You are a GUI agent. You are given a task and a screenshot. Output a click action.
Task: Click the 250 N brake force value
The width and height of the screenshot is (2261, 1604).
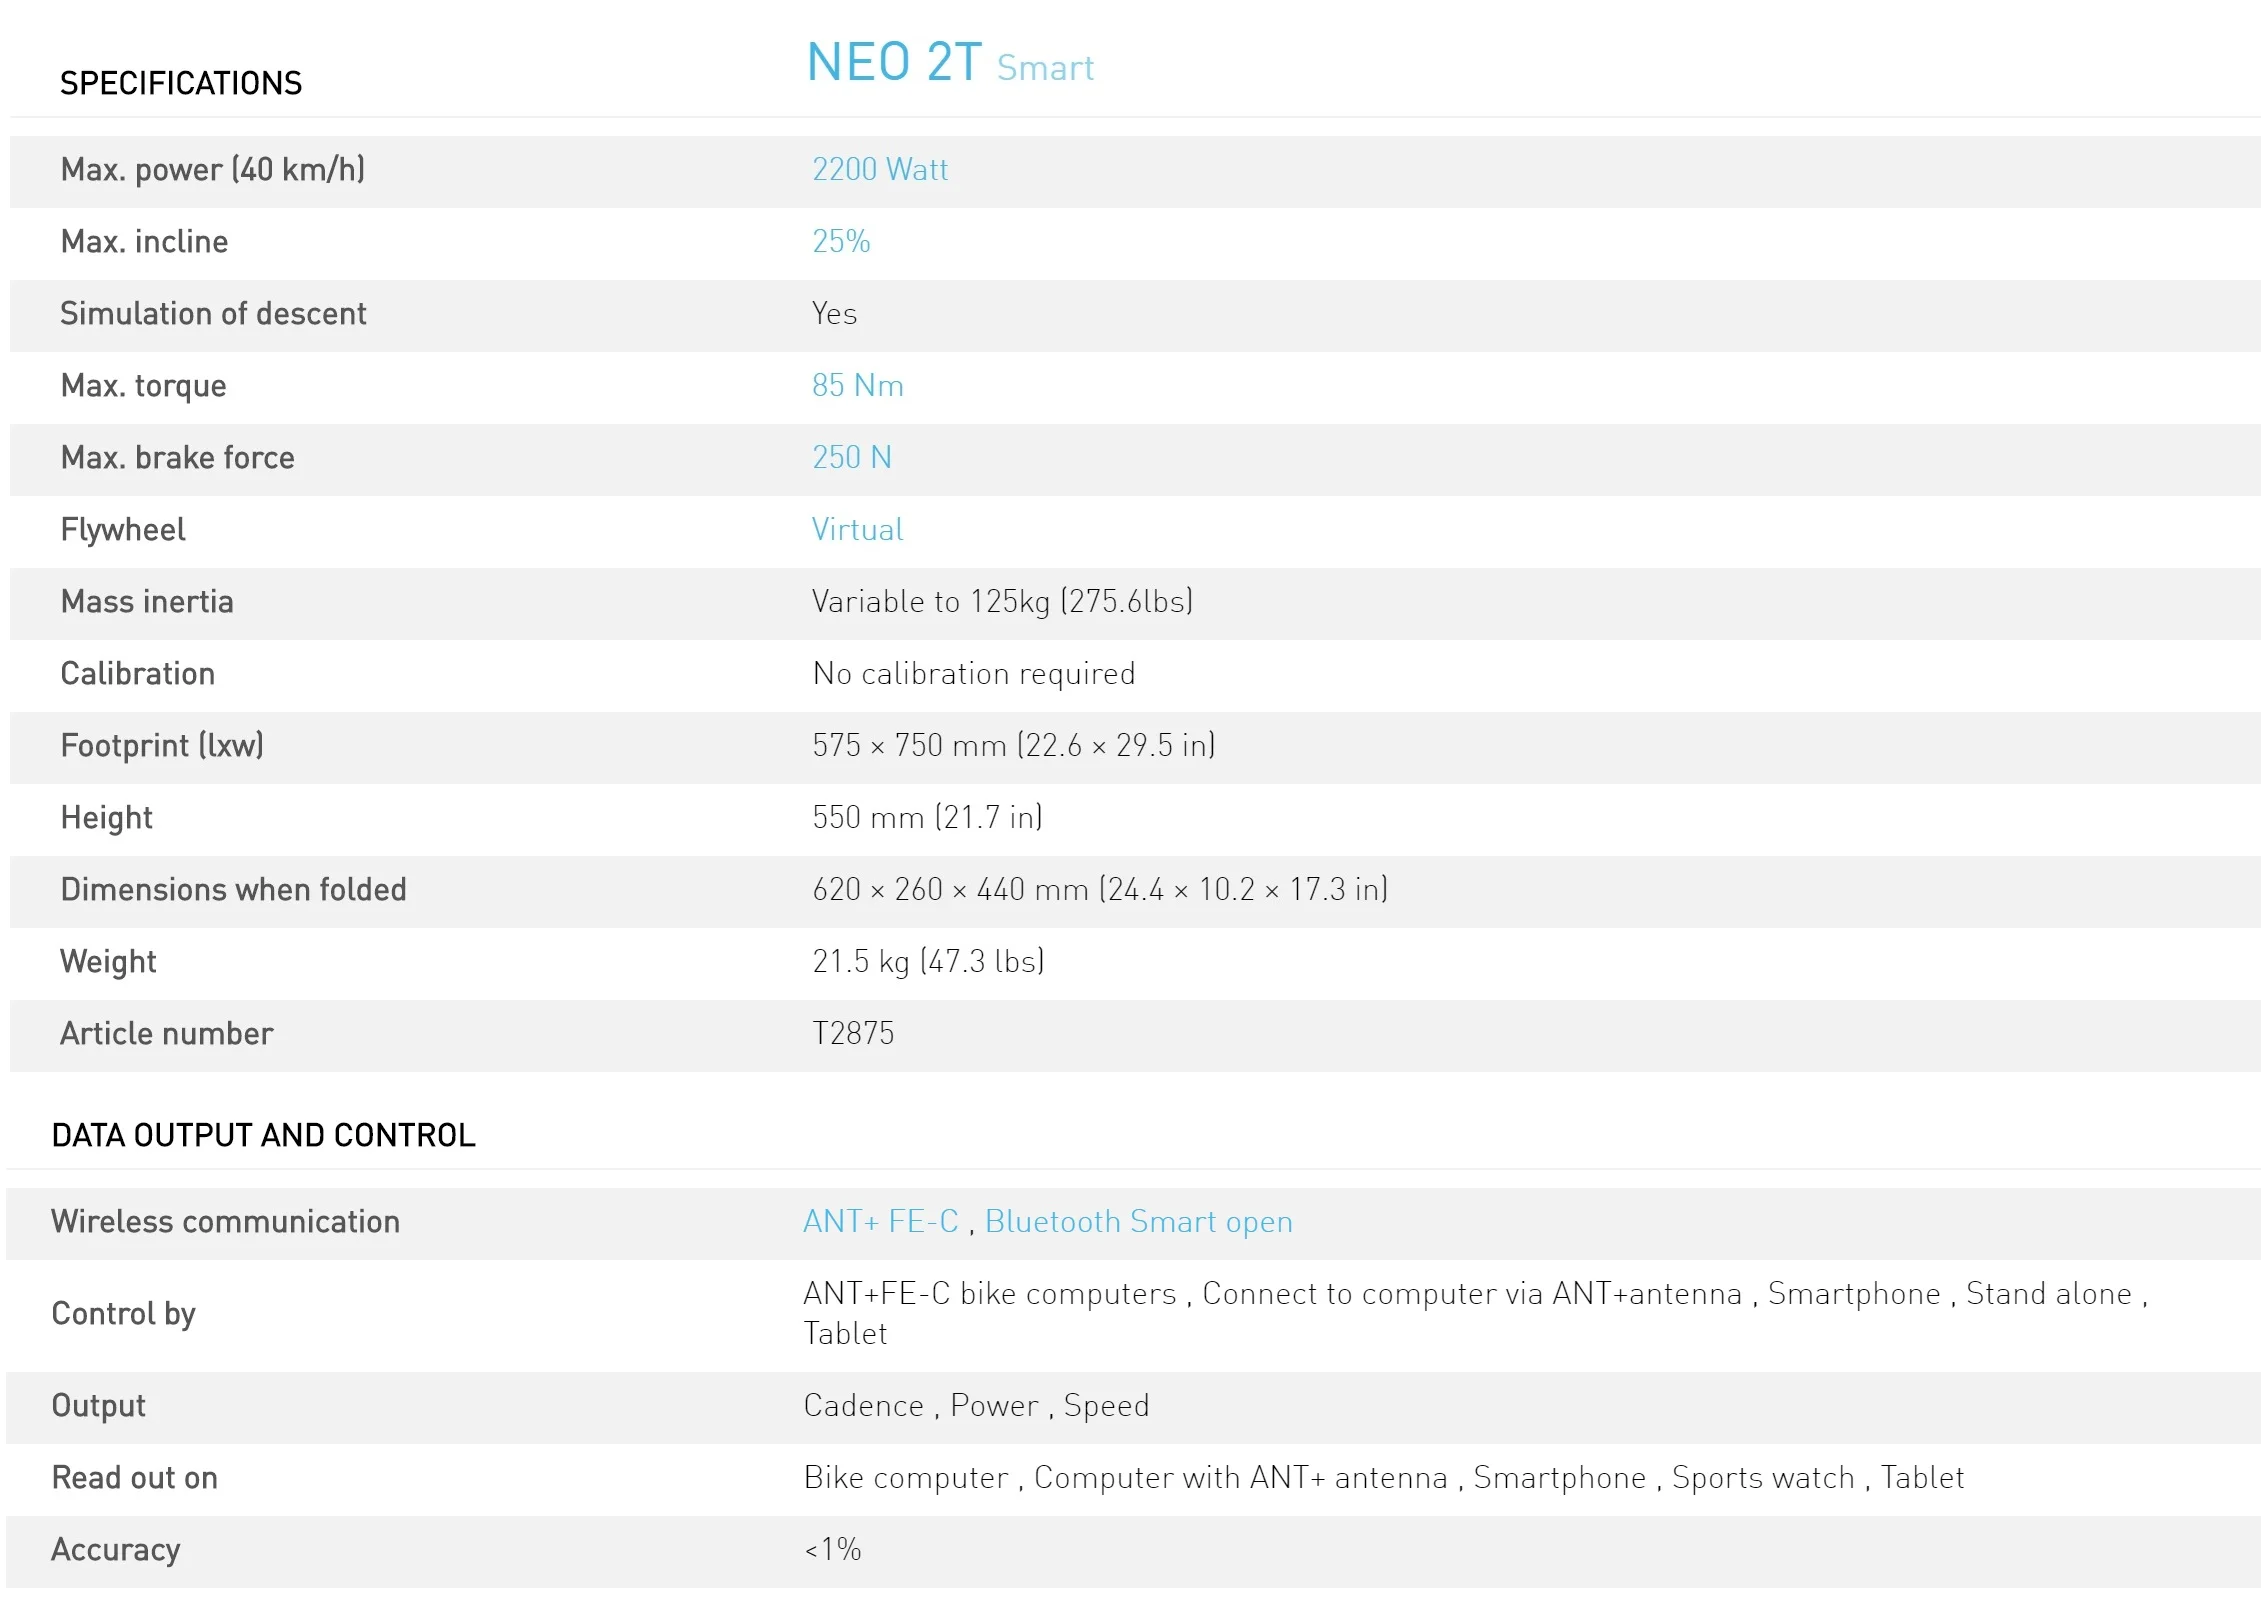click(x=851, y=458)
